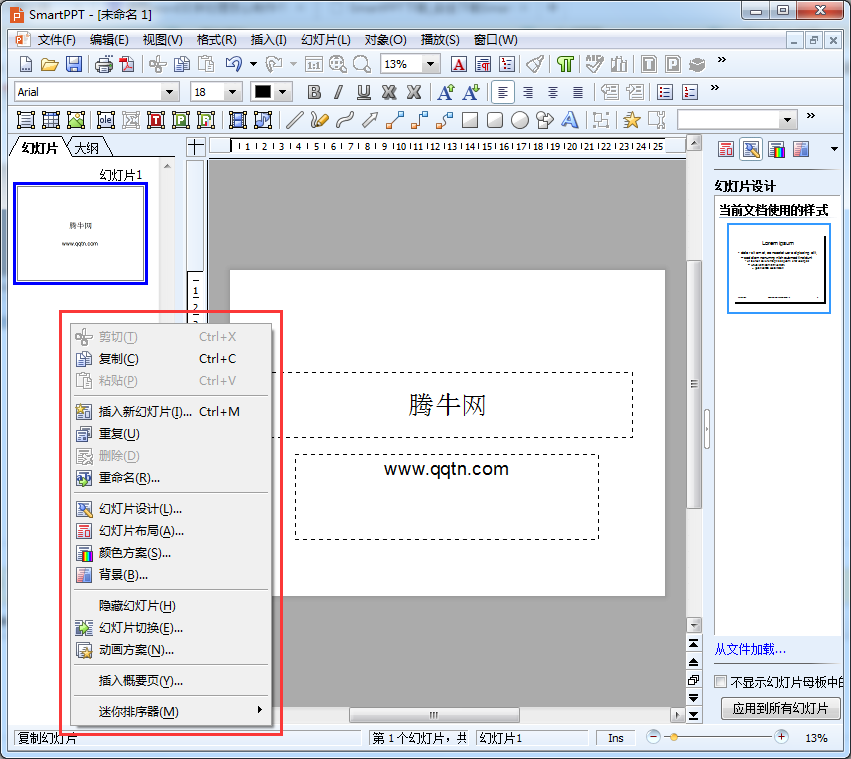Click the 应用到所有幻灯片 button
Viewport: 851px width, 759px height.
click(x=780, y=709)
